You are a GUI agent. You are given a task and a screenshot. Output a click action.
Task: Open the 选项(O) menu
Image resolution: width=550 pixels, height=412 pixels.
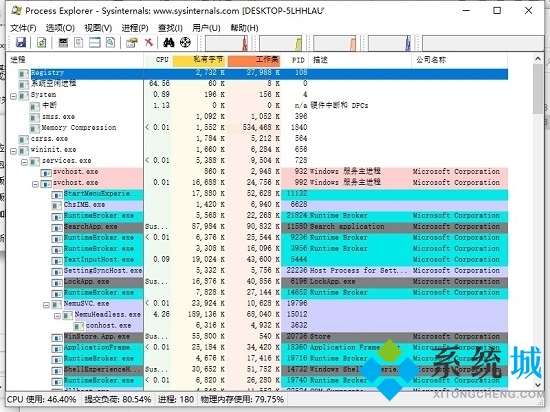(x=60, y=28)
